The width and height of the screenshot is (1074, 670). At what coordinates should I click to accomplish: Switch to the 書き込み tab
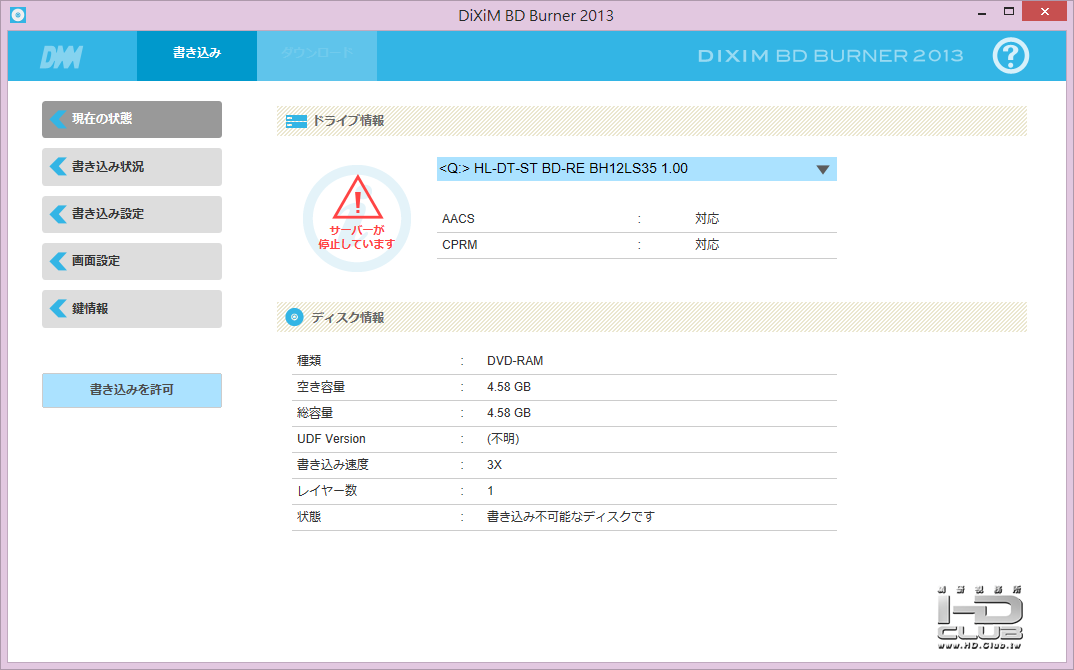pyautogui.click(x=197, y=55)
